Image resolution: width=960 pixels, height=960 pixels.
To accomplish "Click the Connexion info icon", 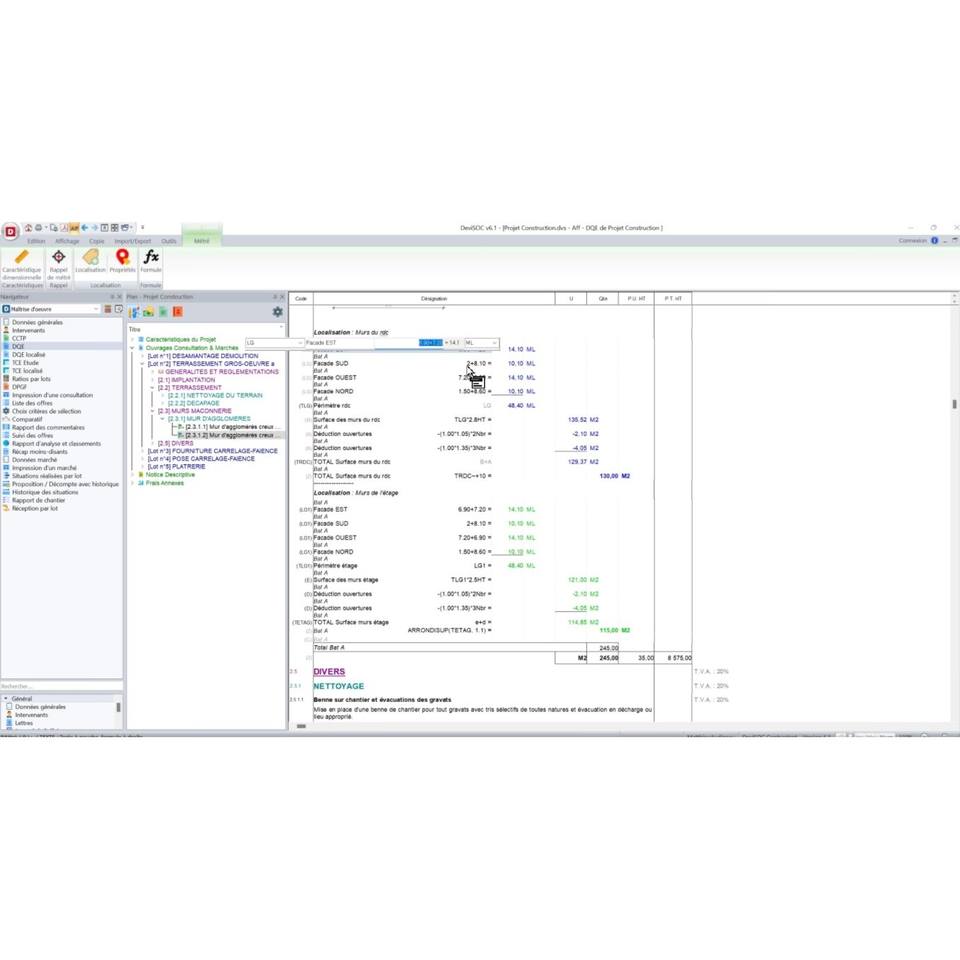I will (934, 240).
